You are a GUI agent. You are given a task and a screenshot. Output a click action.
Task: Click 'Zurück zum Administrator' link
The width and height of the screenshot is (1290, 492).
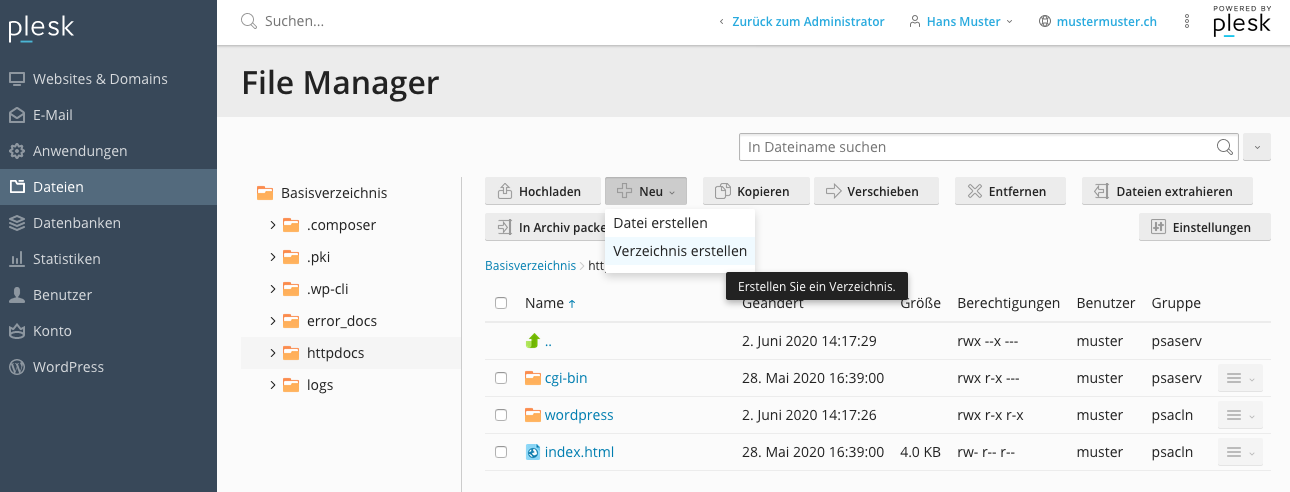pyautogui.click(x=807, y=21)
